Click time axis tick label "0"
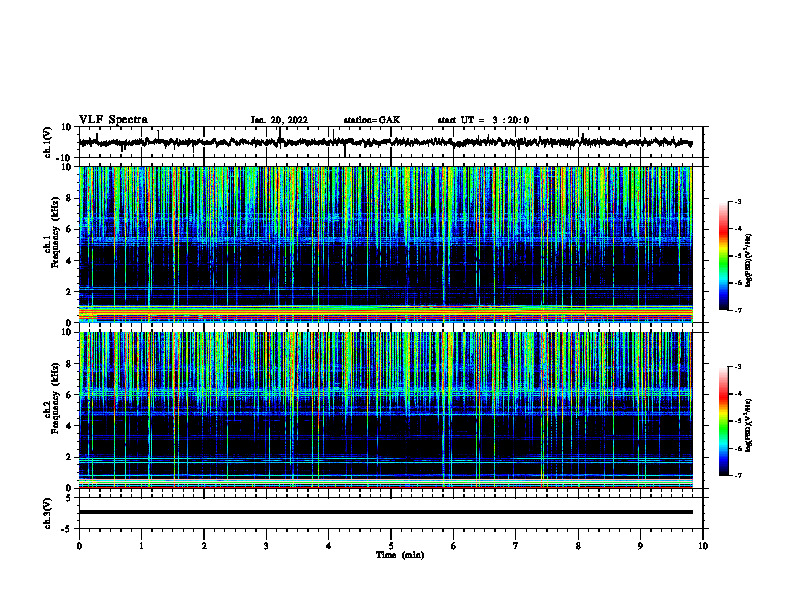792x612 pixels. (79, 546)
